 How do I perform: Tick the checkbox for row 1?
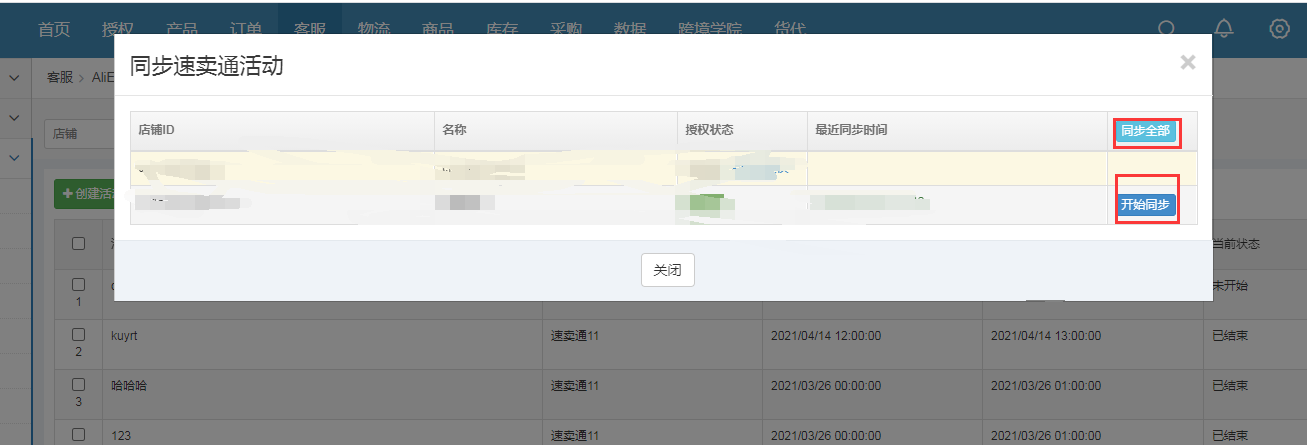79,285
